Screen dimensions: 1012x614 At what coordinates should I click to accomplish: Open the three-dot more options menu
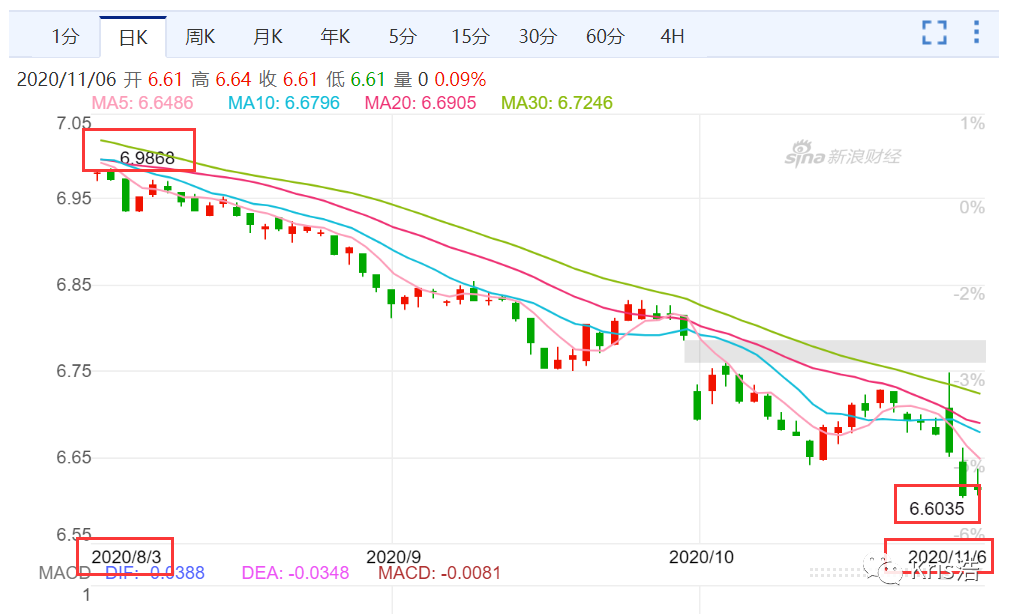coord(977,32)
